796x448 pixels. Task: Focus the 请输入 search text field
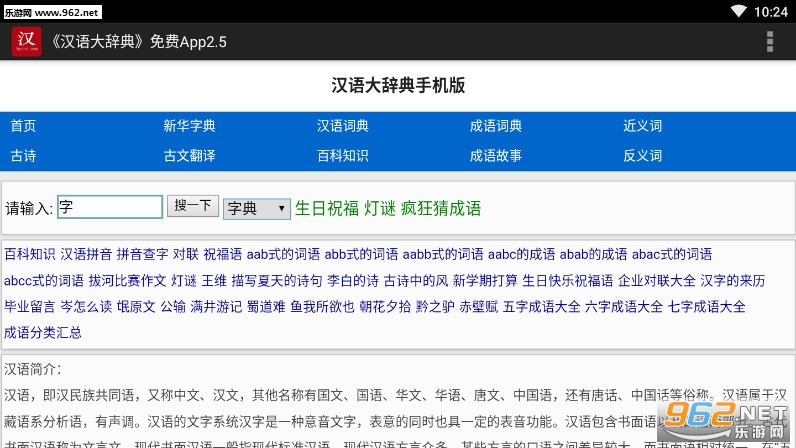[x=110, y=207]
